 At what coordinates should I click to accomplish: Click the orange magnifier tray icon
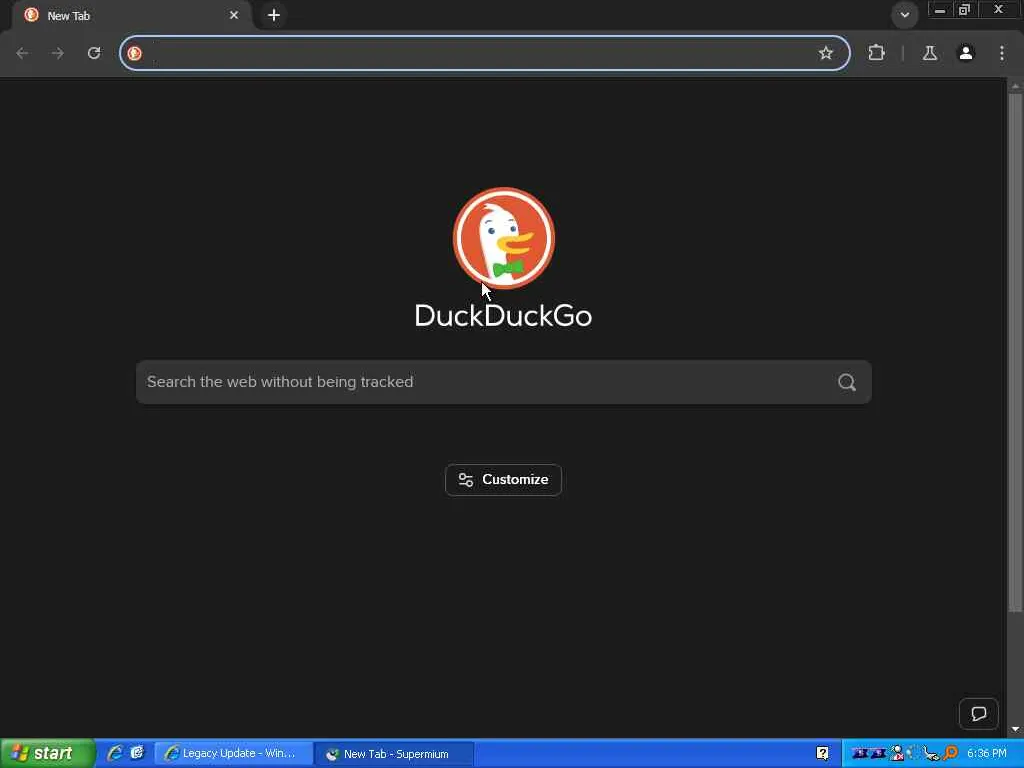(950, 754)
